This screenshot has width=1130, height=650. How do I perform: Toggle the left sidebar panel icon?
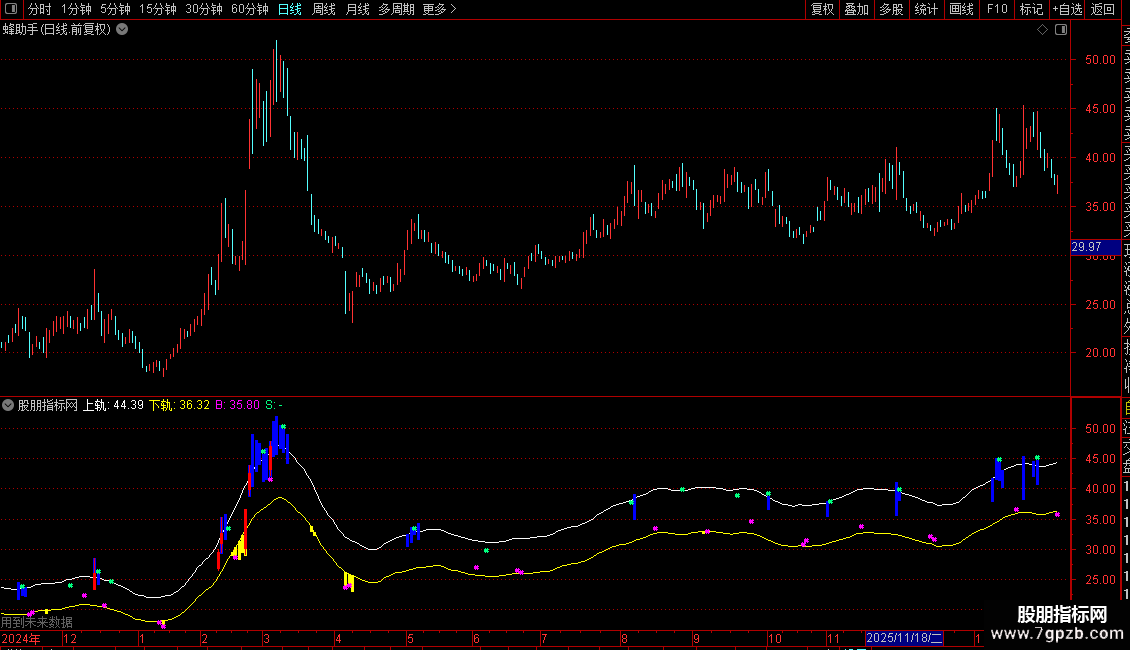pyautogui.click(x=11, y=9)
